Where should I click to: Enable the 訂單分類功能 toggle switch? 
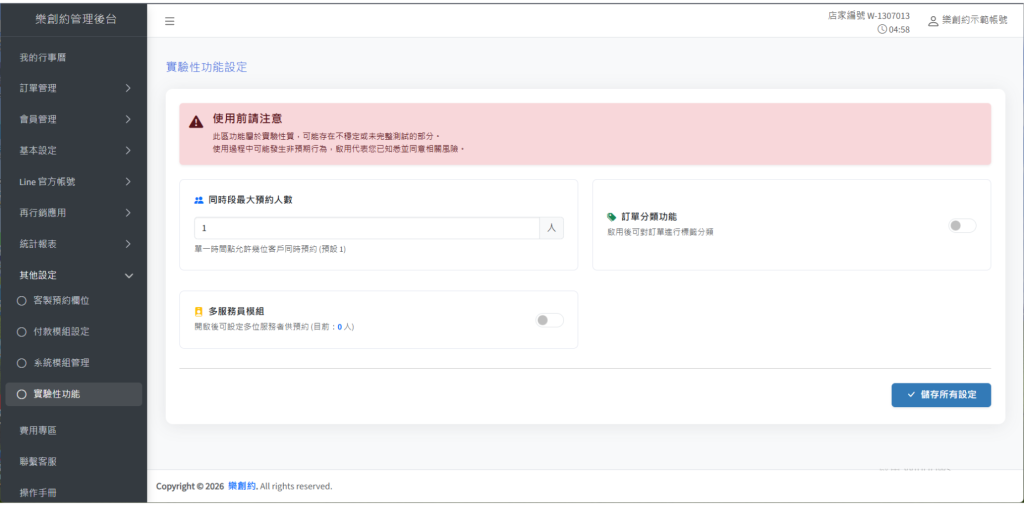click(961, 226)
